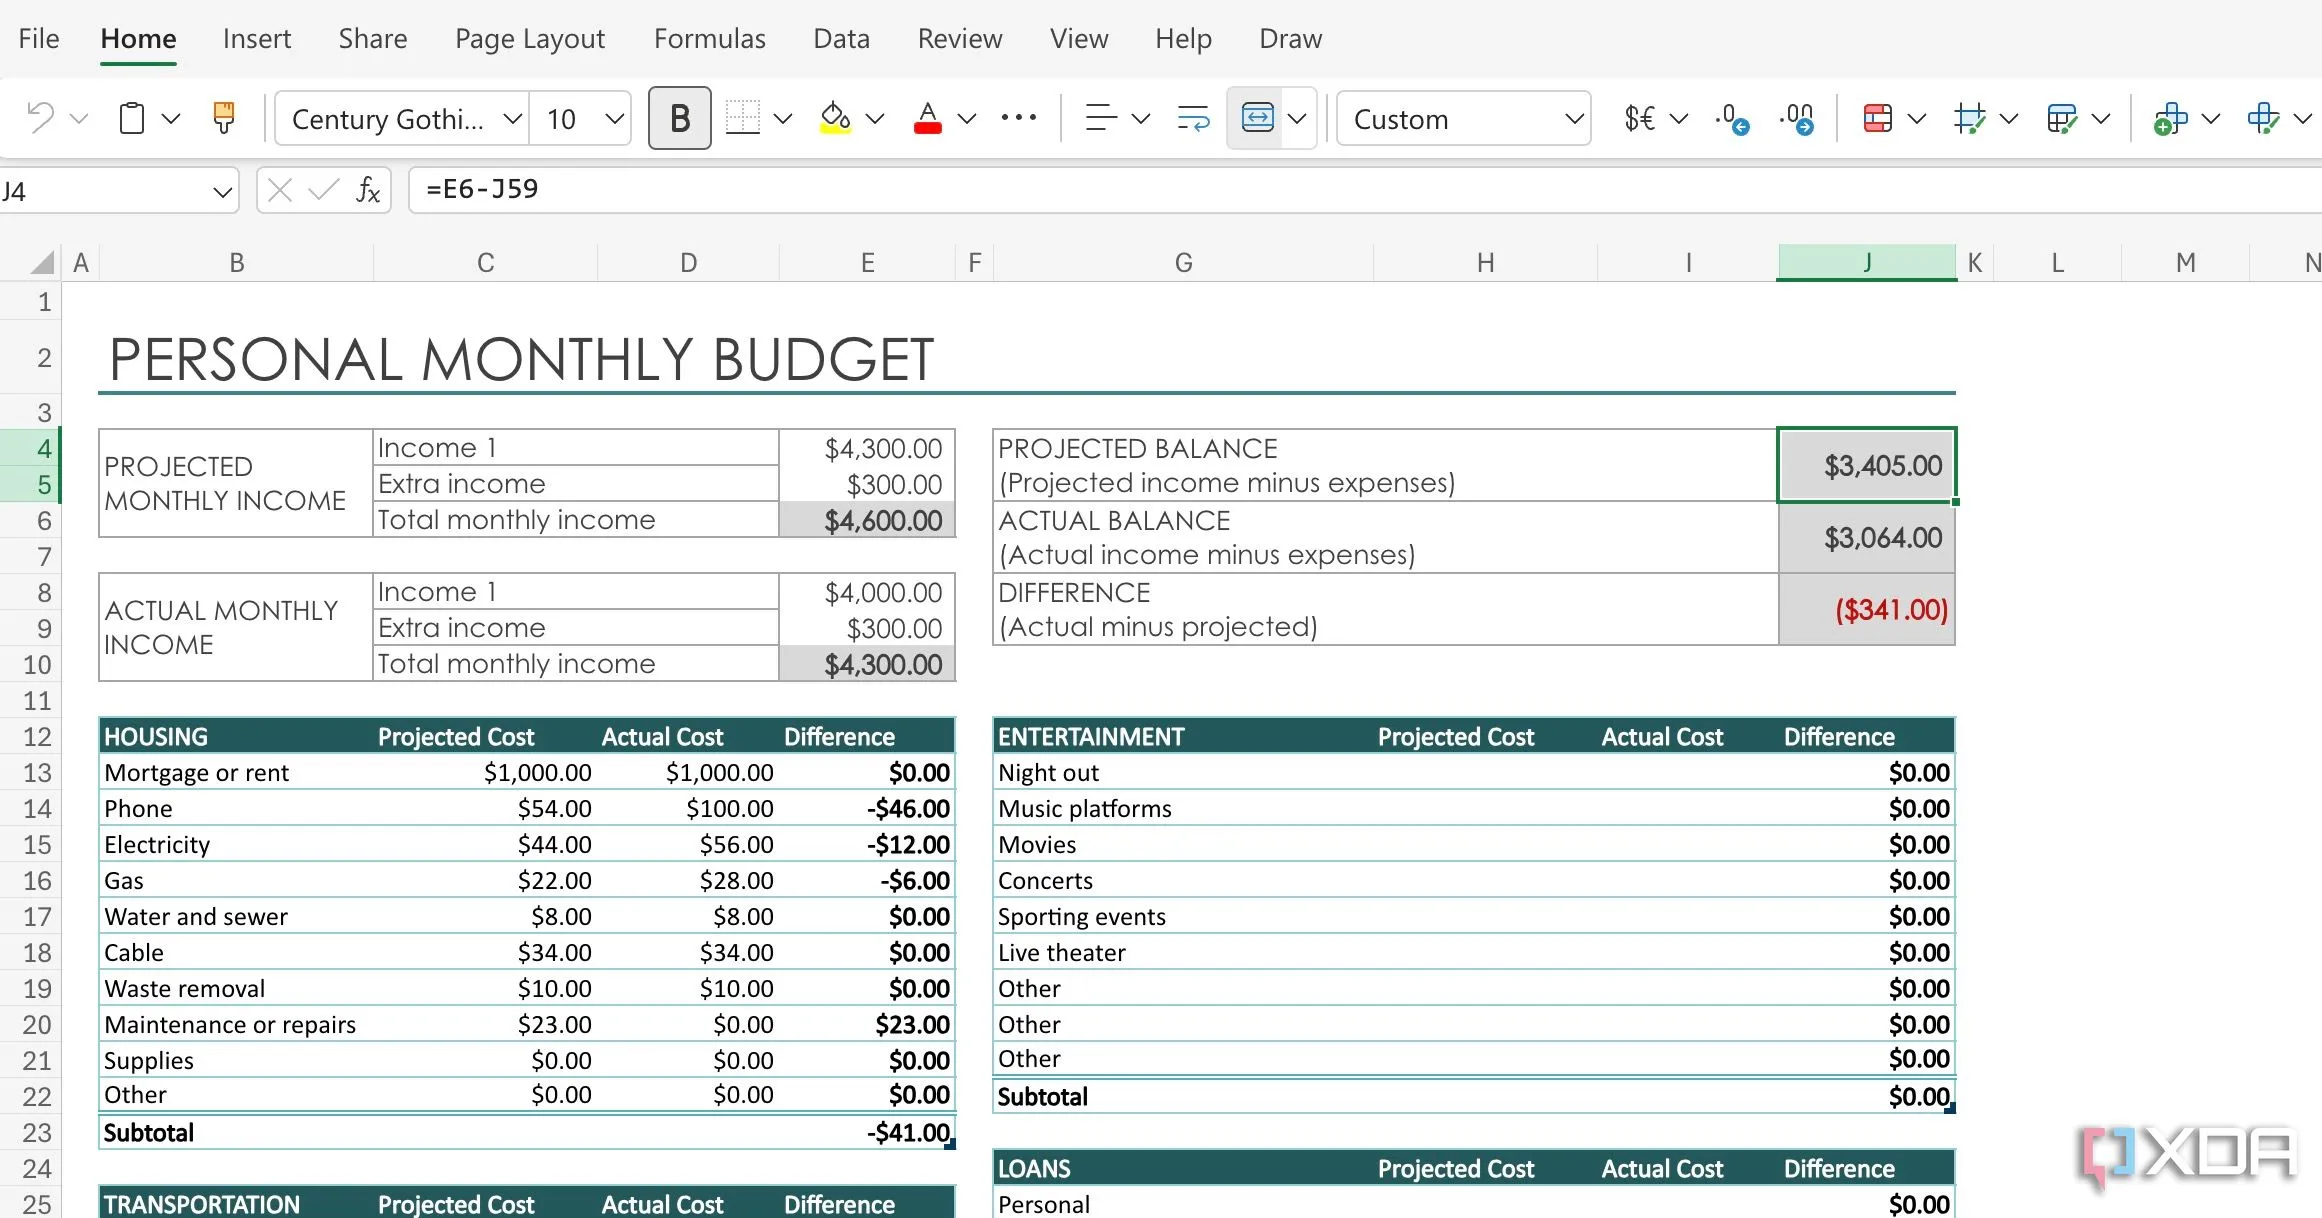
Task: Click the fx insert function icon
Action: tap(368, 190)
